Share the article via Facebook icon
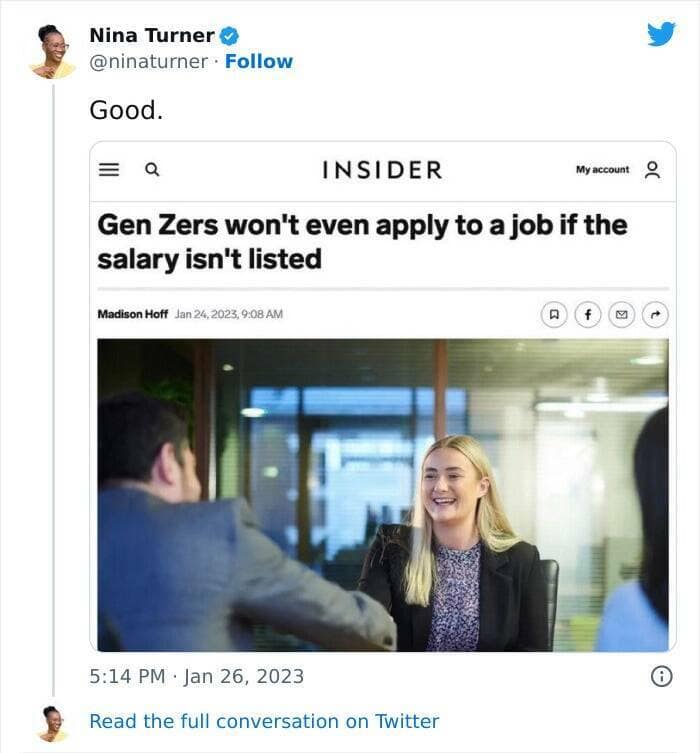700x753 pixels. coord(587,315)
